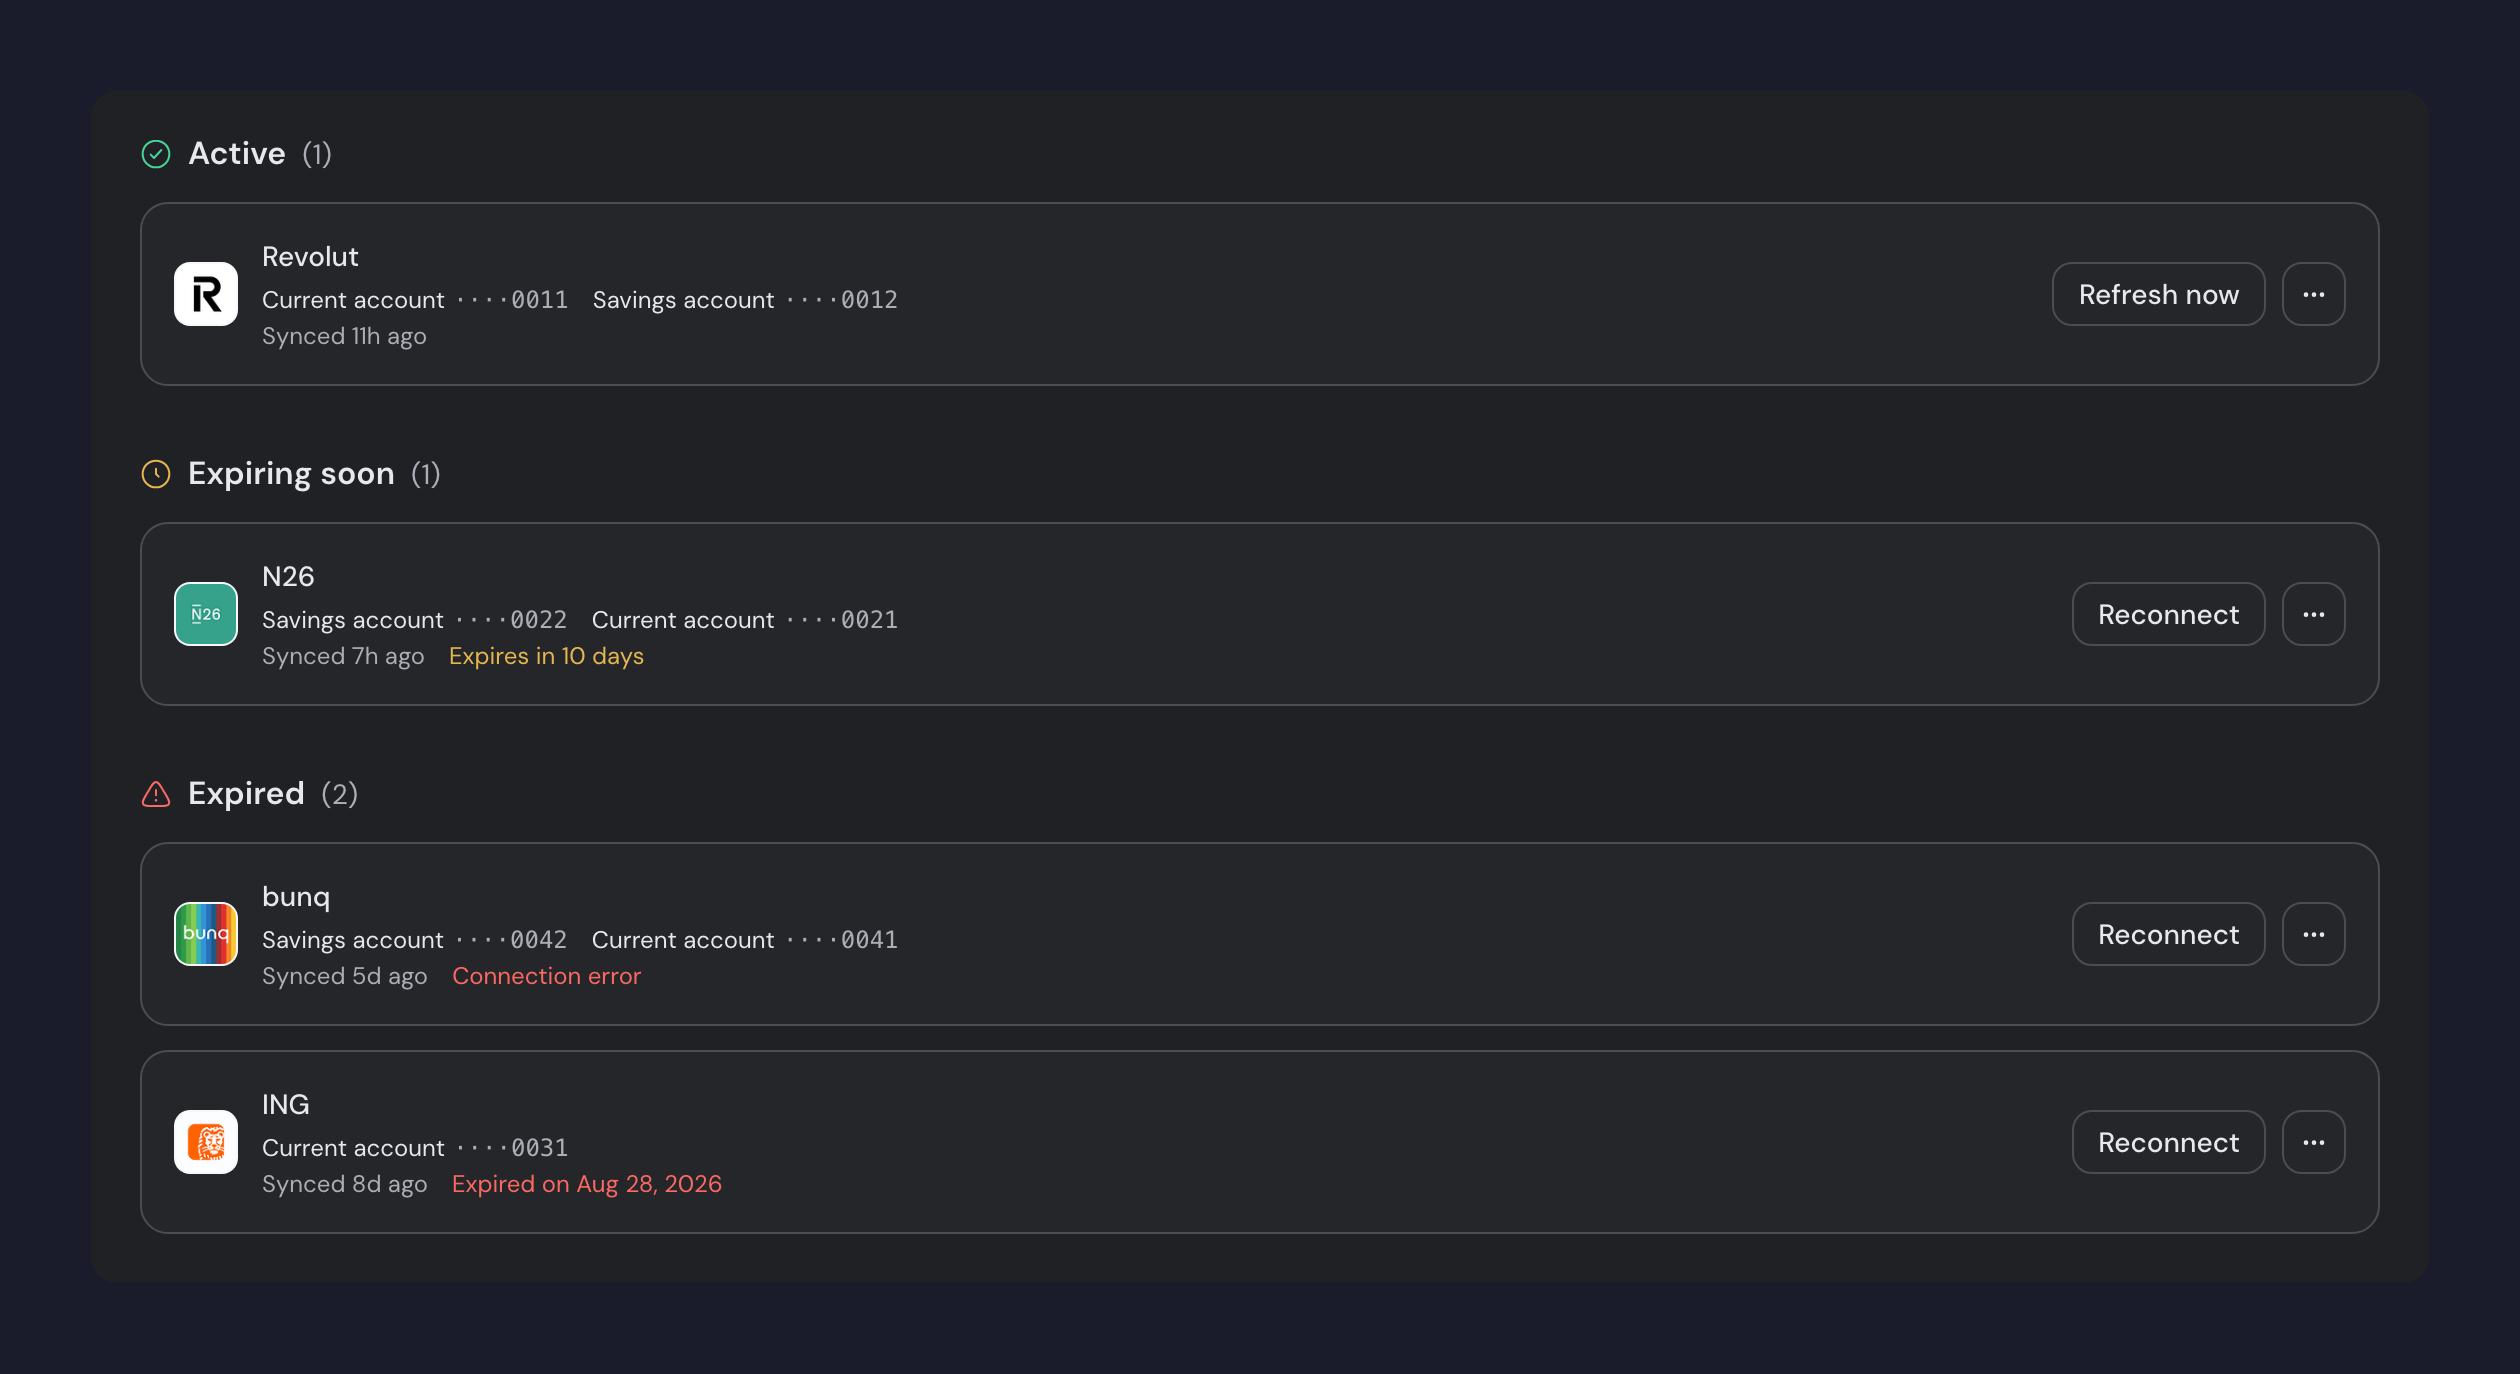Click Revolut Current account ending 0011
Screen dimensions: 2520x1374
(x=415, y=300)
